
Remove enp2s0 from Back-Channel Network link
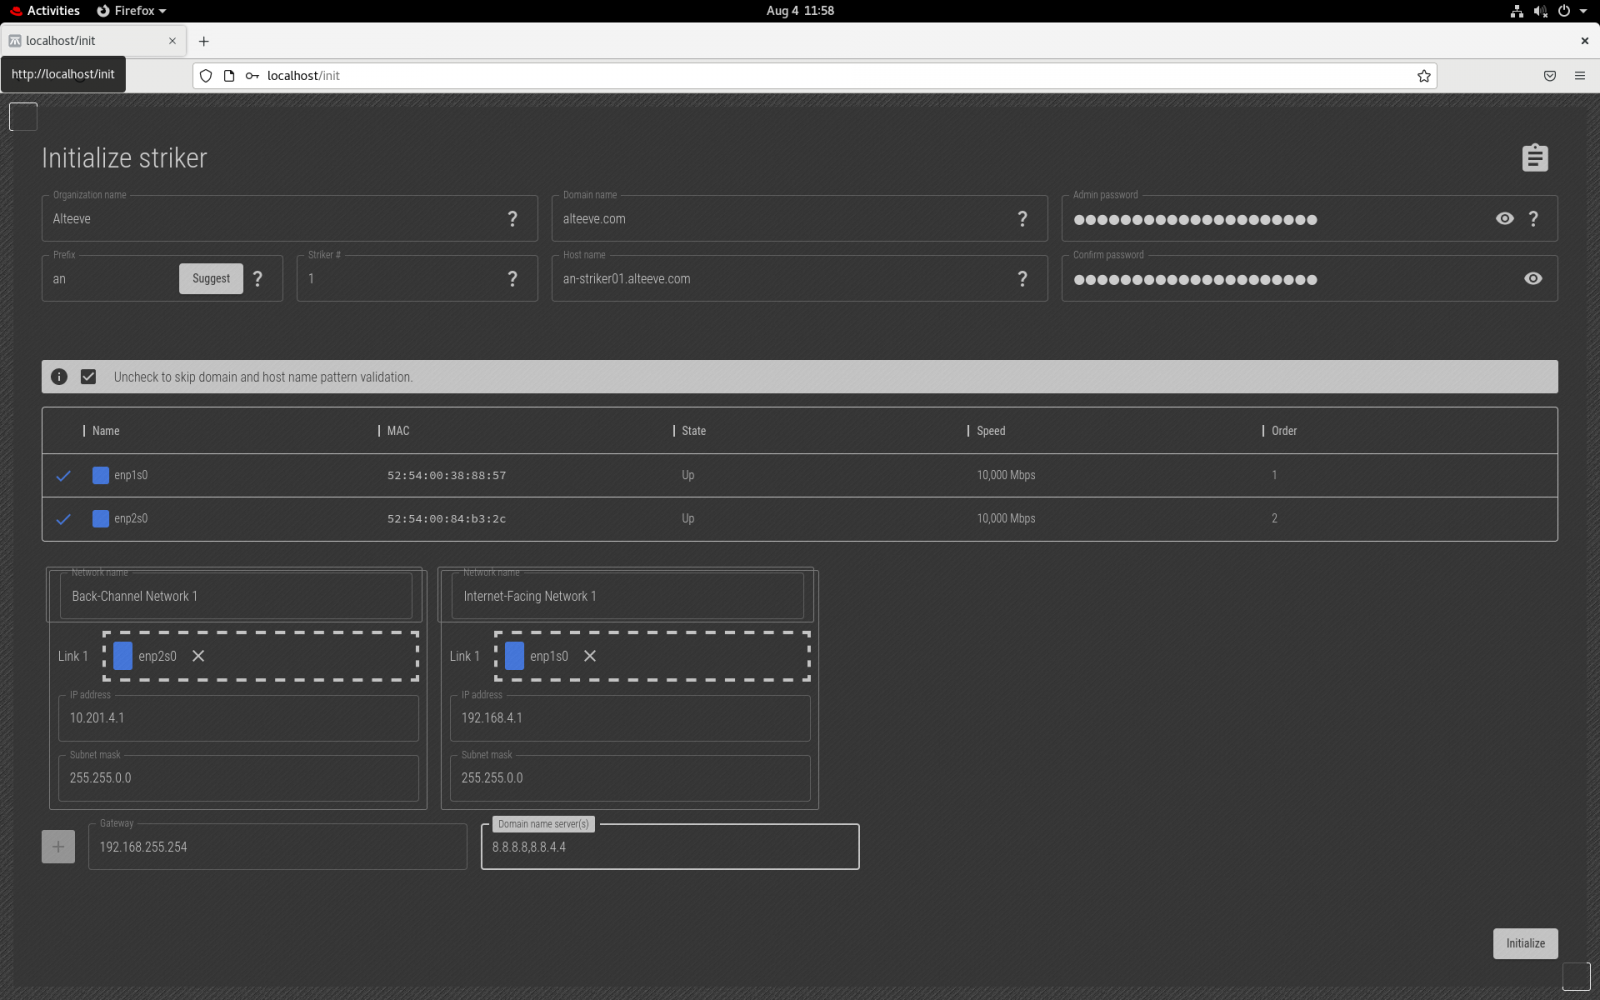coord(198,656)
